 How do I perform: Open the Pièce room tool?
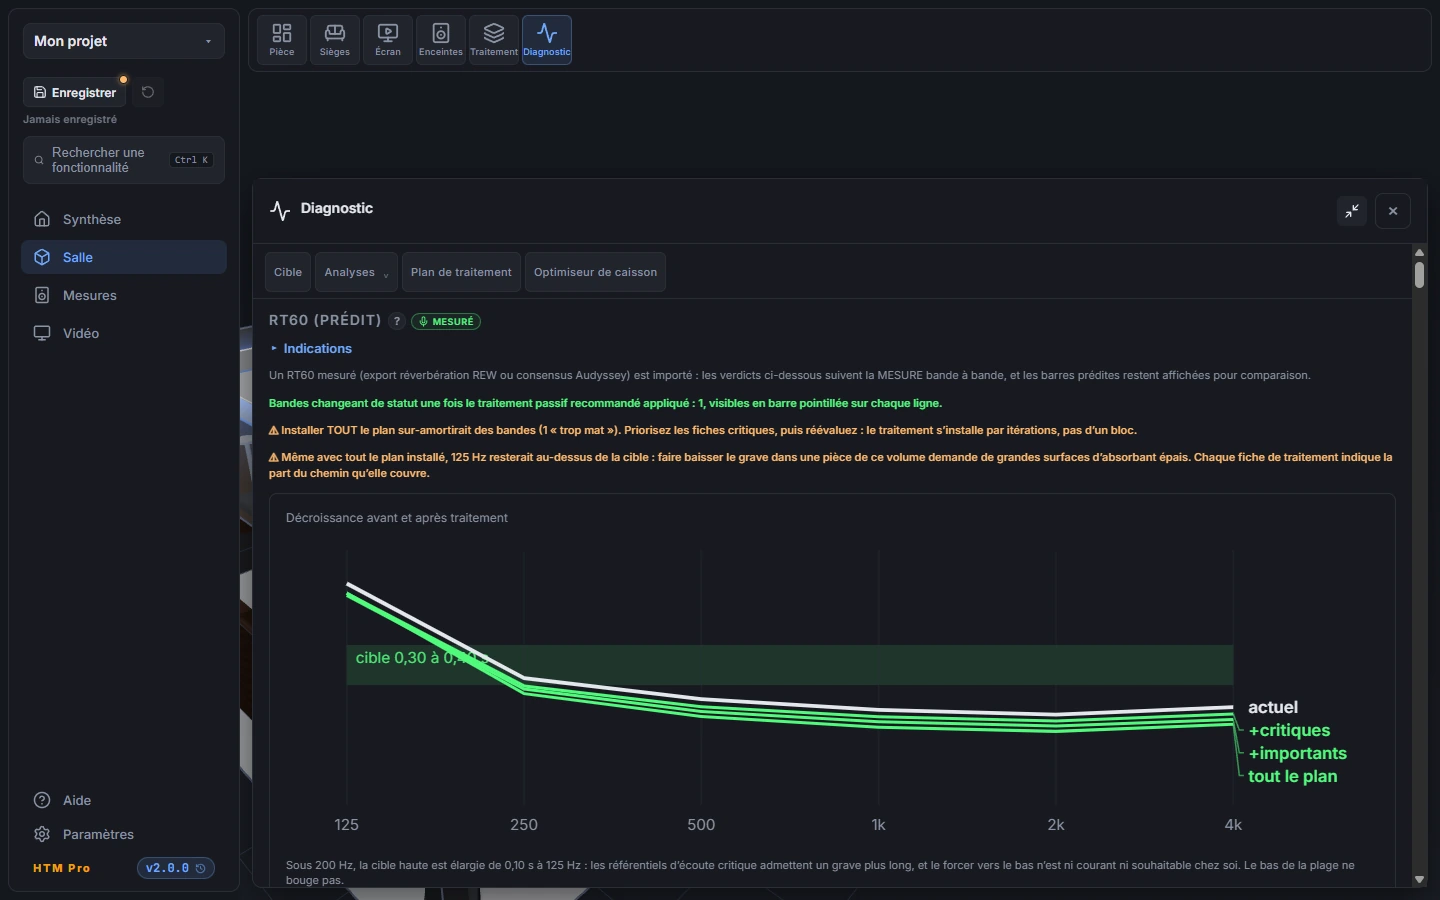pyautogui.click(x=282, y=40)
